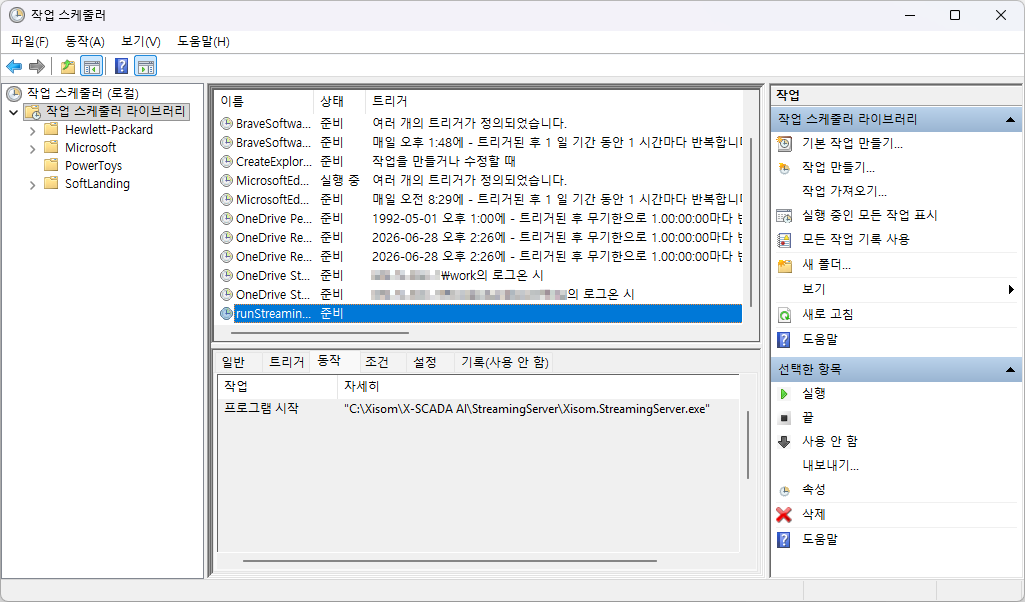The image size is (1025, 602).
Task: Click the red X 삭제 icon
Action: coord(784,515)
